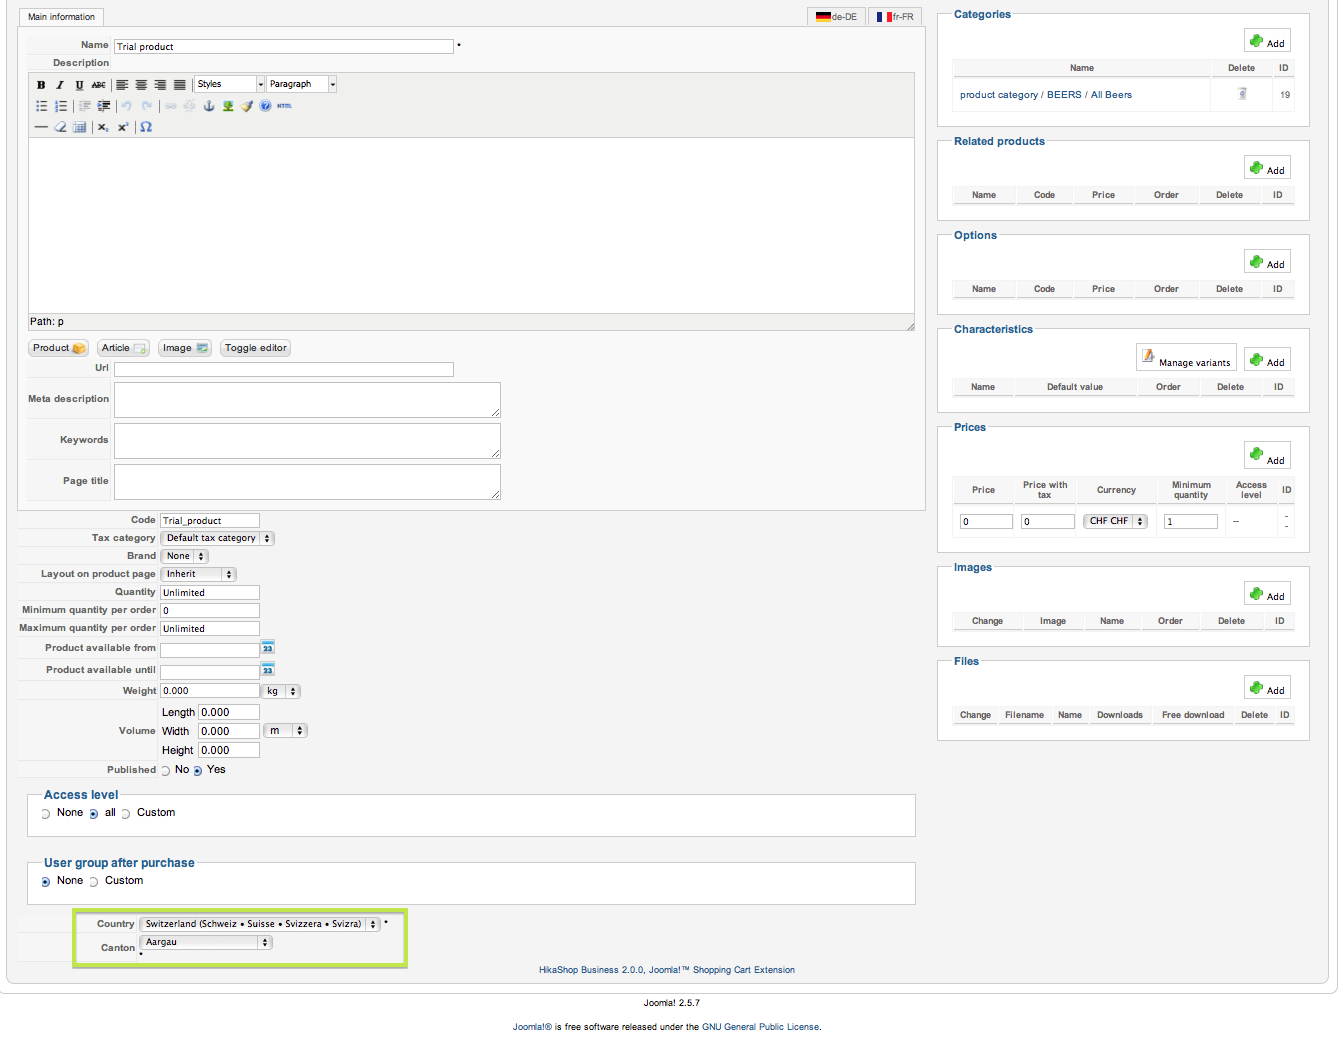Open the price Currency dropdown
1344x1043 pixels.
click(x=1115, y=521)
